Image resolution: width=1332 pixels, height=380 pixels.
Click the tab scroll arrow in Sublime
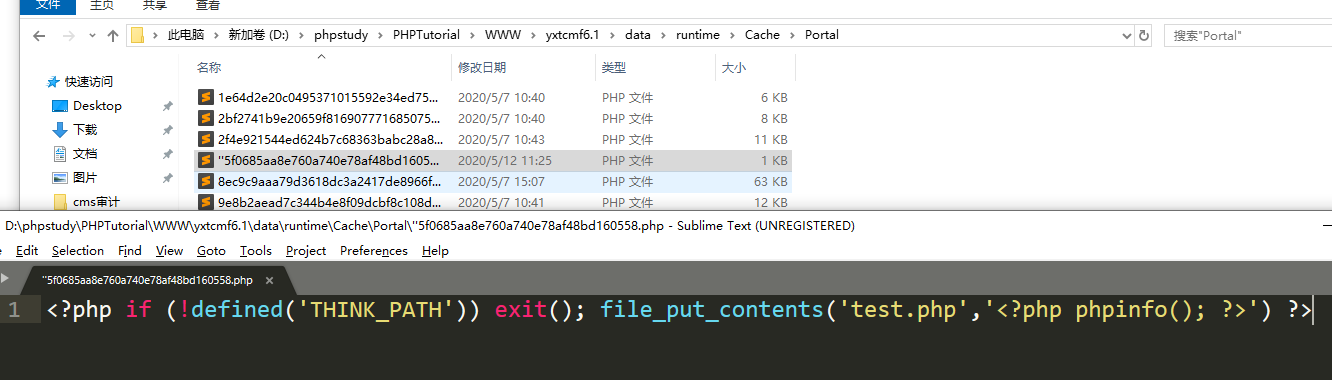tap(4, 280)
